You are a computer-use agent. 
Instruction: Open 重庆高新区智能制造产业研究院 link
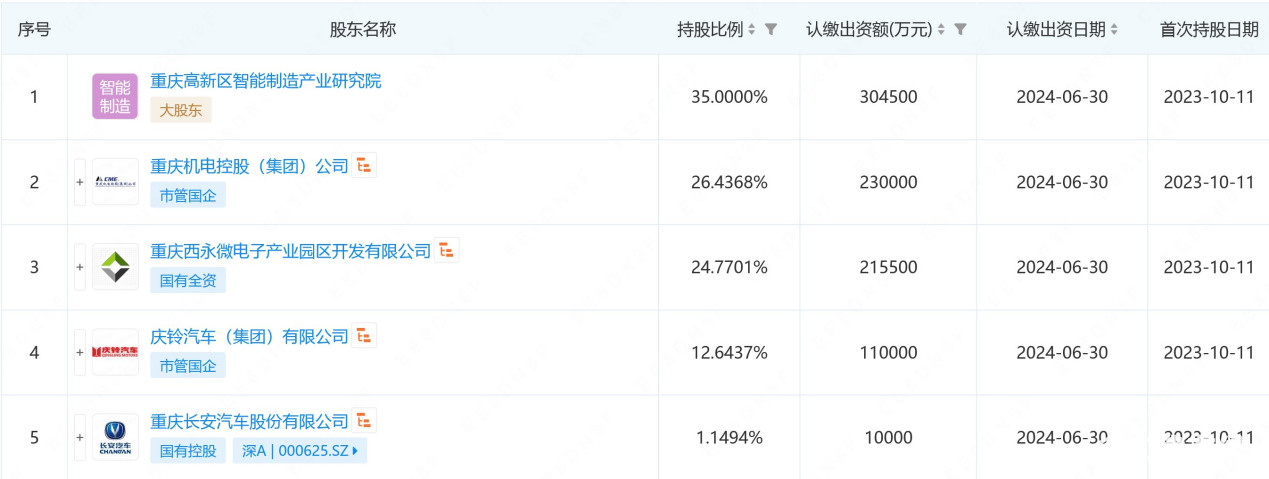coord(265,81)
